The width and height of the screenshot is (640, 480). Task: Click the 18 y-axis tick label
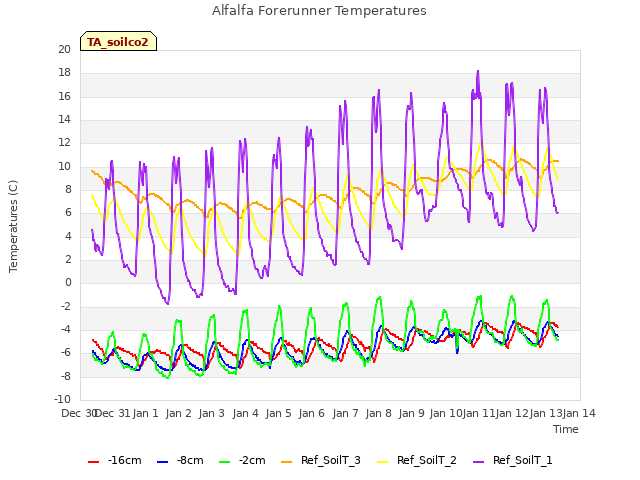click(x=64, y=73)
